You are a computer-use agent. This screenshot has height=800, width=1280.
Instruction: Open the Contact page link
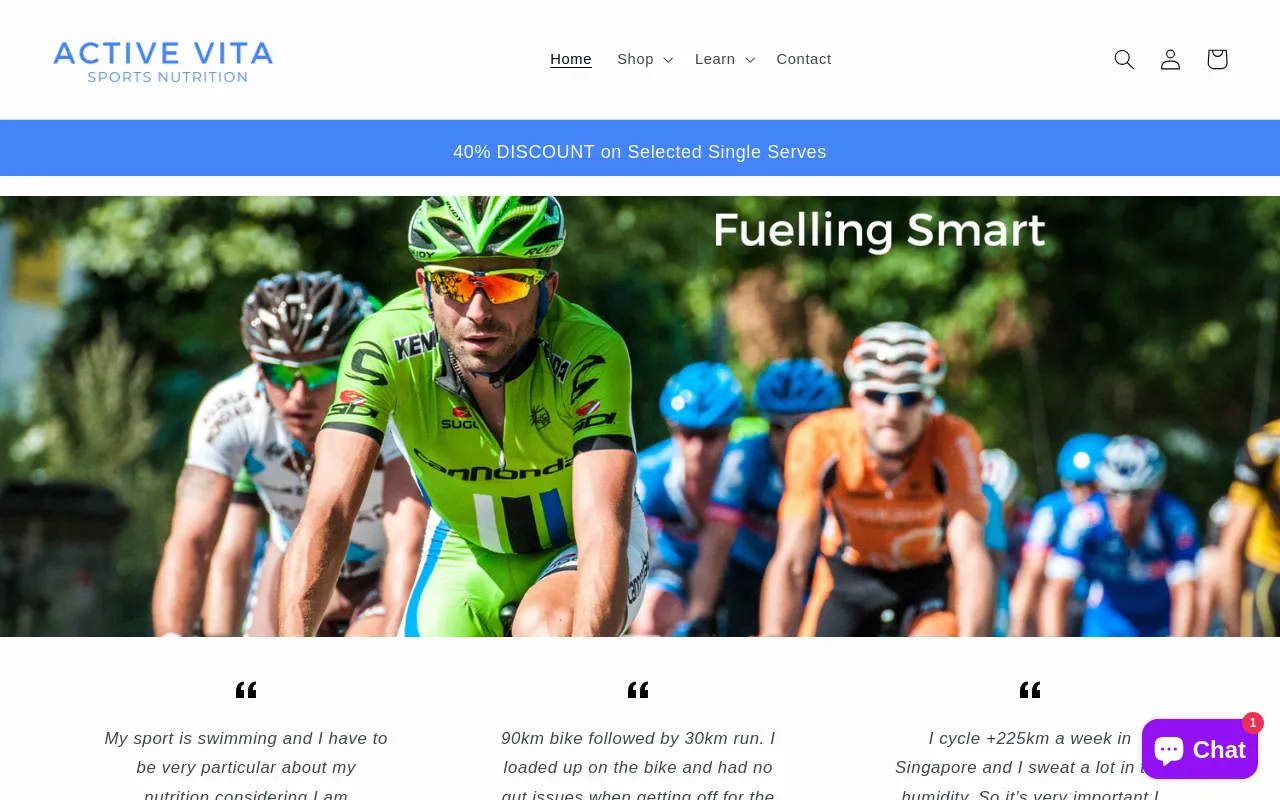[x=804, y=59]
